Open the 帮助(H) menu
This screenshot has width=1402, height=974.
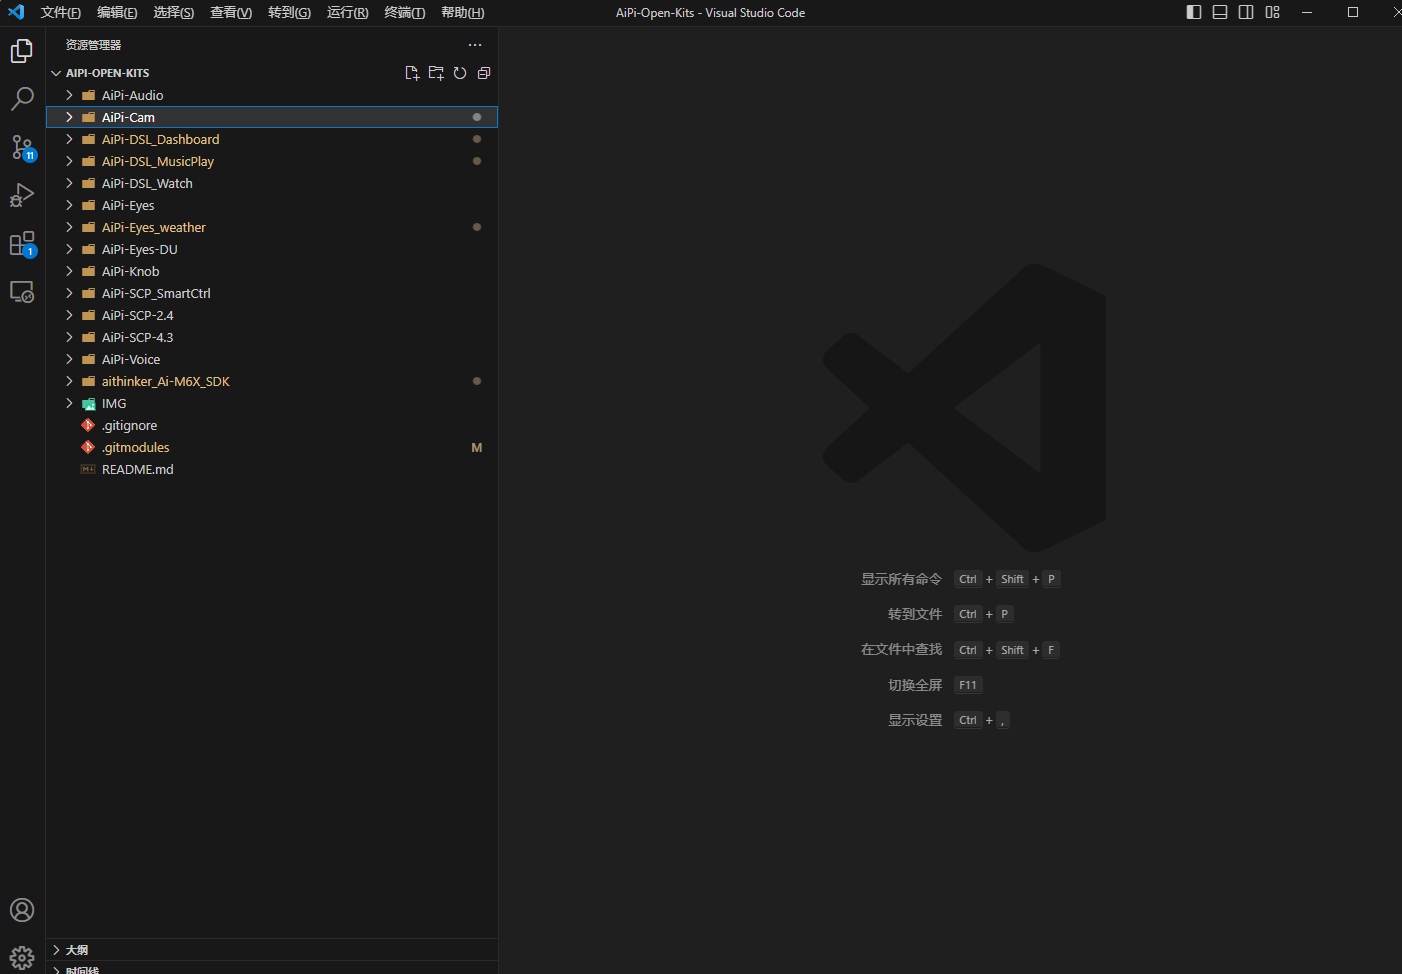point(462,13)
